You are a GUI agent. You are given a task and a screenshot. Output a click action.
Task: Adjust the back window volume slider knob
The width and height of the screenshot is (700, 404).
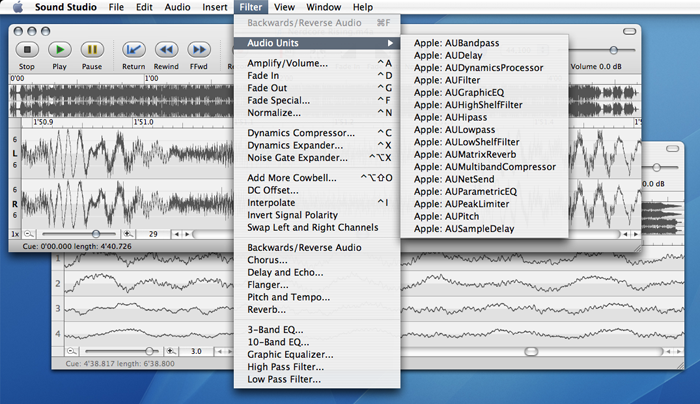(656, 167)
